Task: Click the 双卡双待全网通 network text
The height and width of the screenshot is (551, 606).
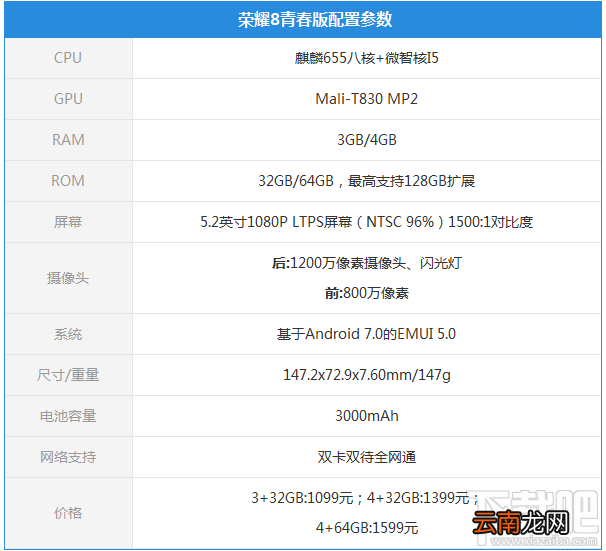Action: (x=366, y=457)
